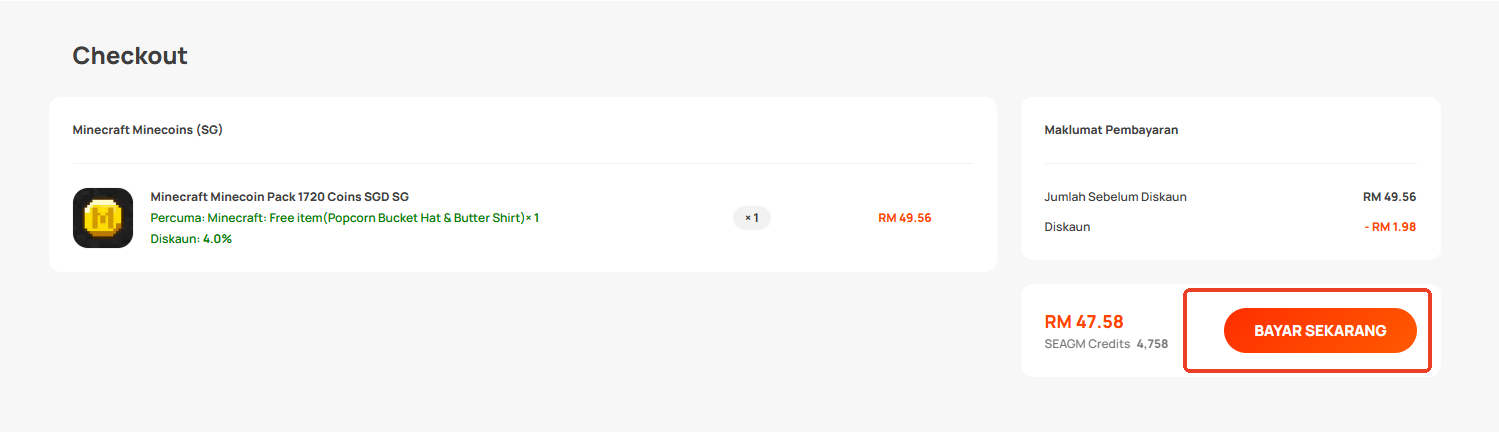1499x432 pixels.
Task: Select the Minecraft Minecoins (SG) section title
Action: (x=147, y=130)
